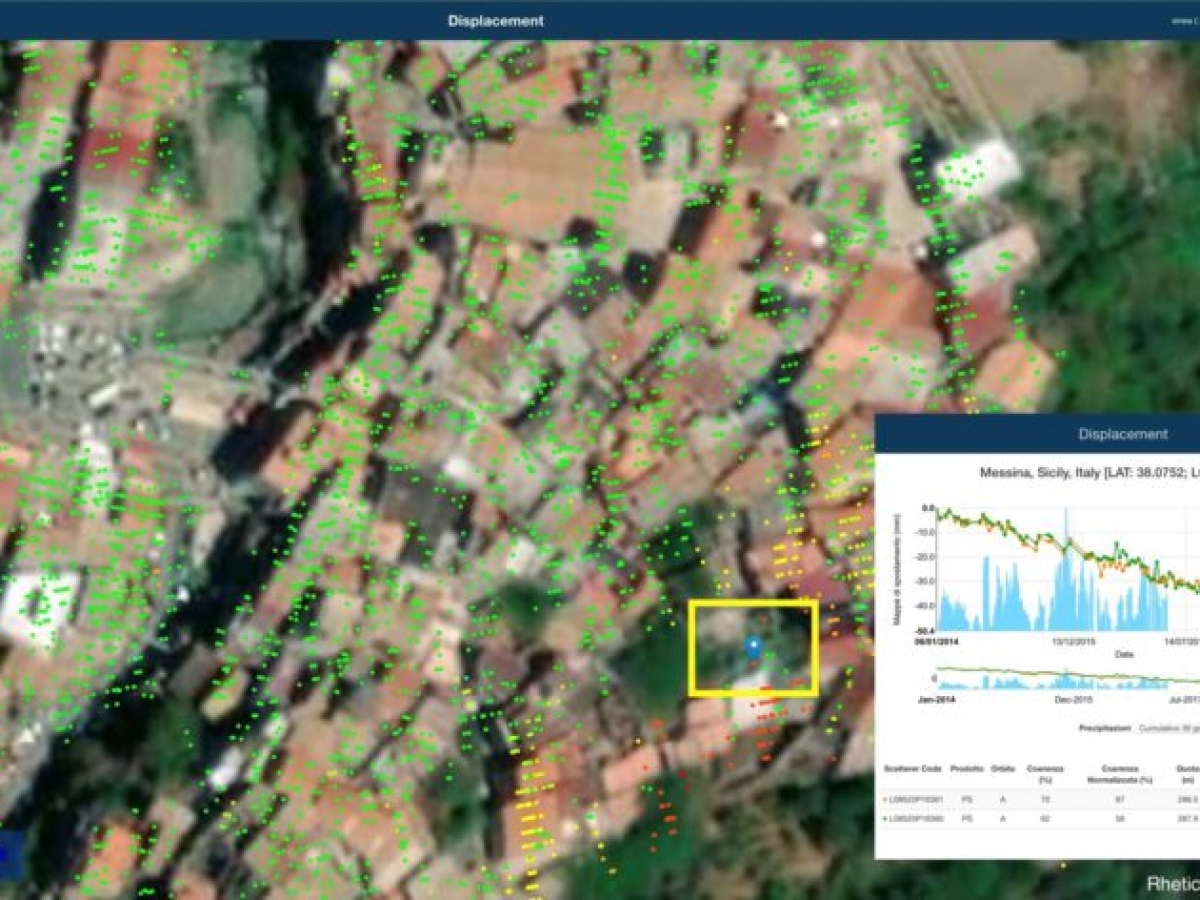1200x900 pixels.
Task: Click the Displacement title of the popup panel
Action: point(1122,434)
